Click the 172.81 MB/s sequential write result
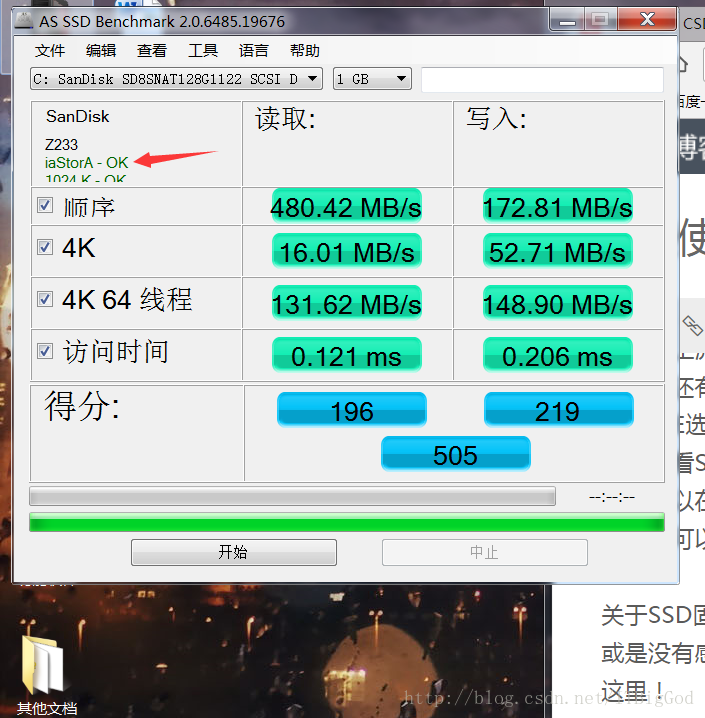The image size is (705, 718). point(558,207)
